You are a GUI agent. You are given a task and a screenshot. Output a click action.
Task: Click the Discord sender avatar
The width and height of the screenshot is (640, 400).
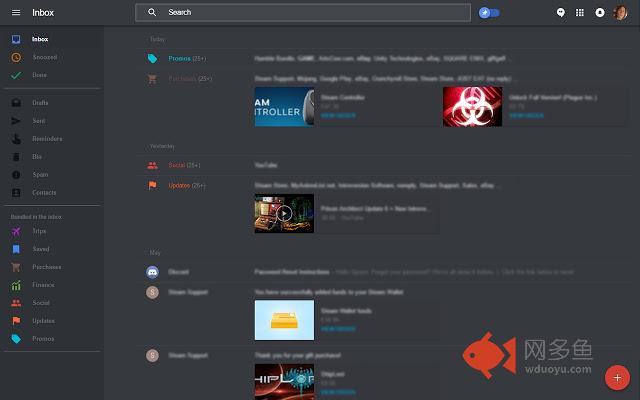click(x=152, y=272)
